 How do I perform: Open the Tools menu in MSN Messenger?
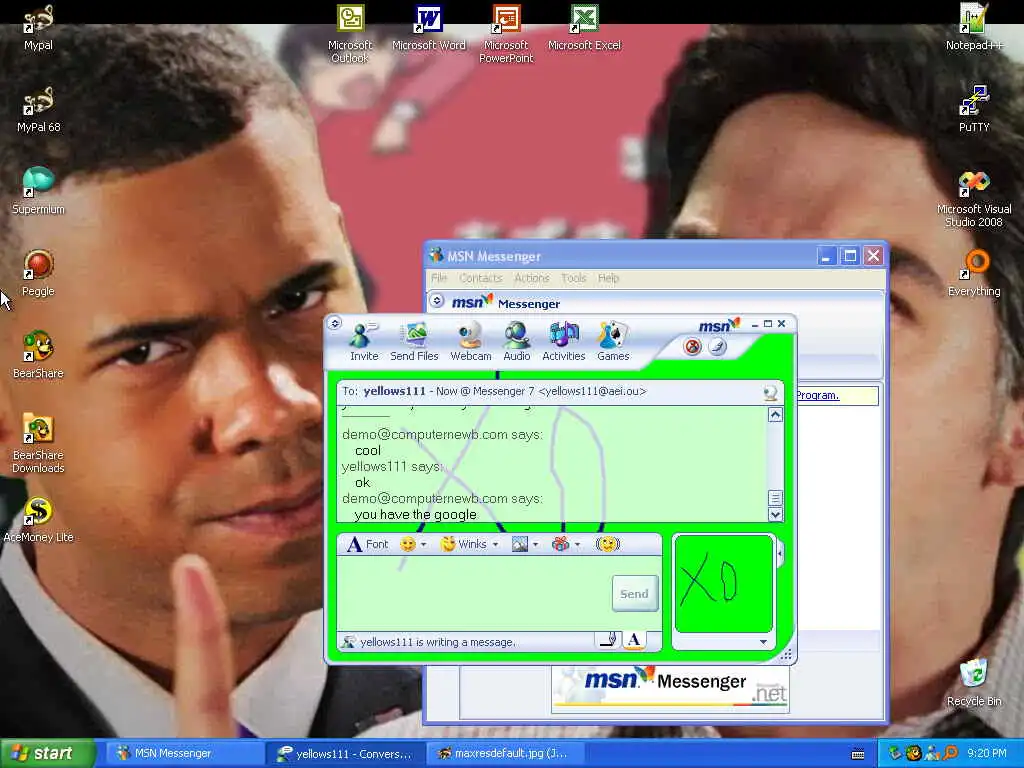pos(573,278)
